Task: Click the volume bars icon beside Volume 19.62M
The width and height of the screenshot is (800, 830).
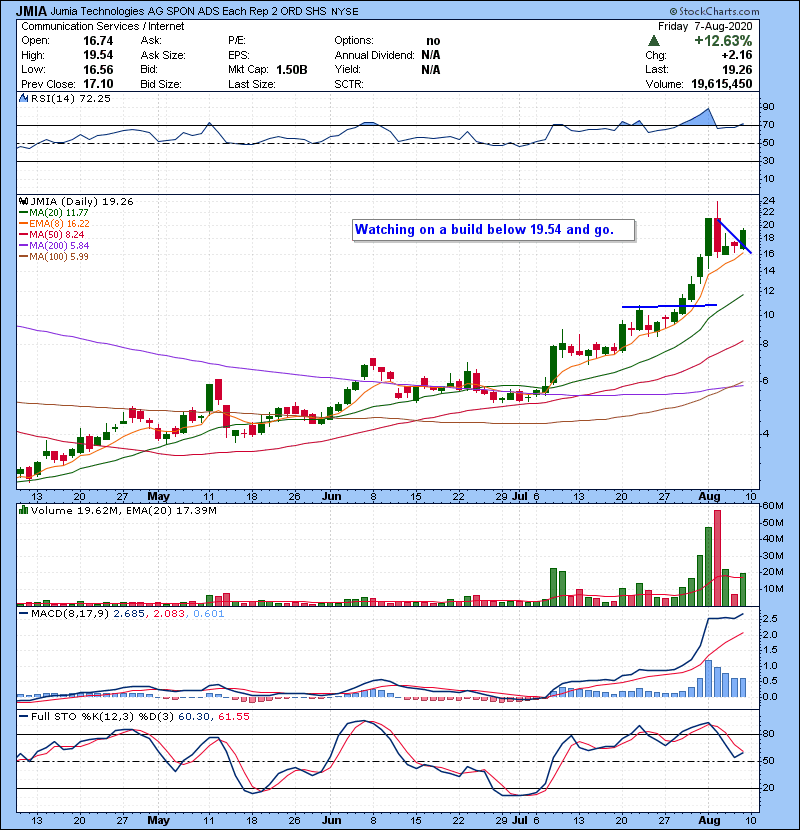Action: click(23, 510)
